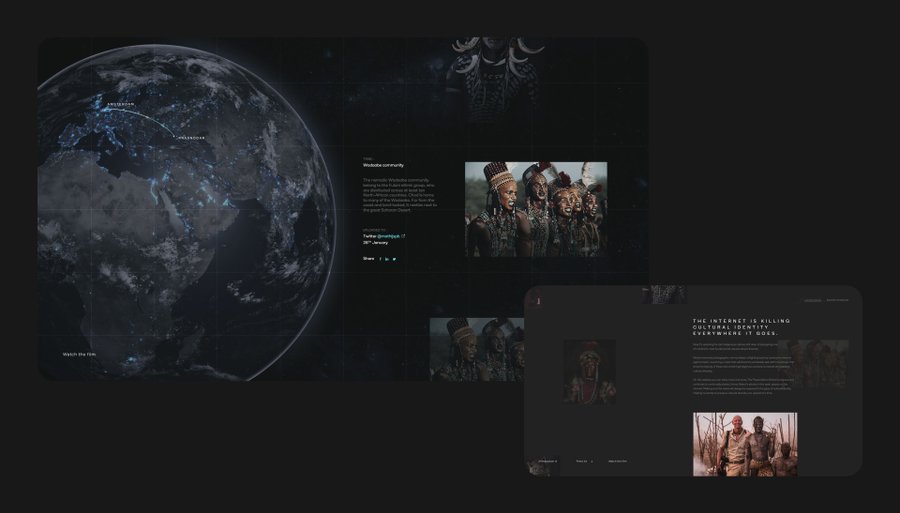
Task: Click the third bottom footer link
Action: click(617, 461)
